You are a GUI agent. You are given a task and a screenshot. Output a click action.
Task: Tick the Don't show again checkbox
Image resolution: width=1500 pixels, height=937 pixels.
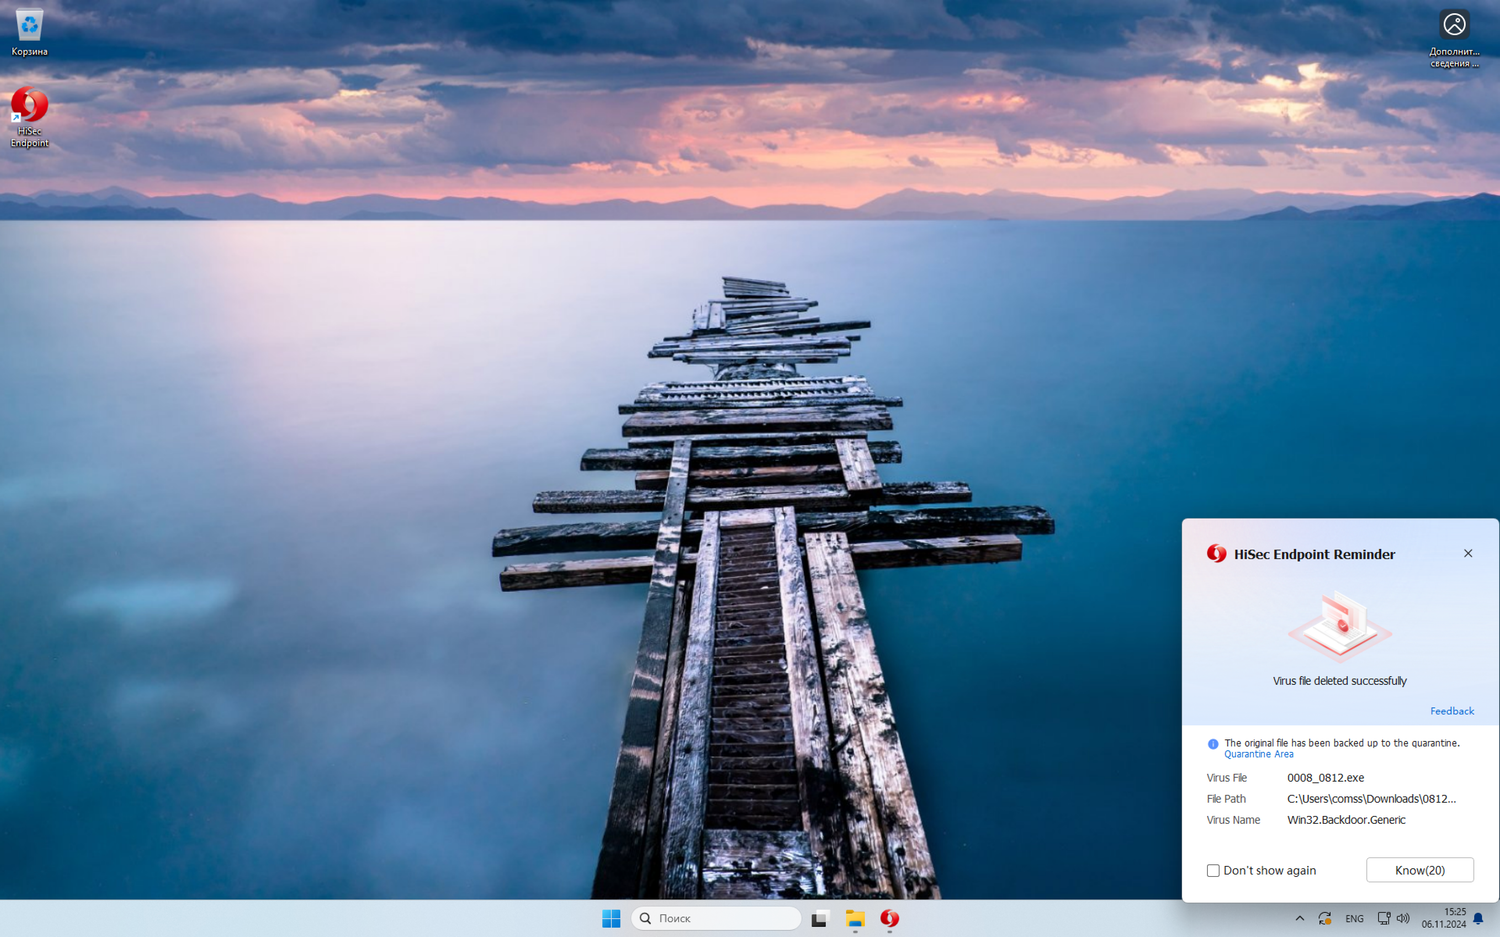(x=1213, y=870)
